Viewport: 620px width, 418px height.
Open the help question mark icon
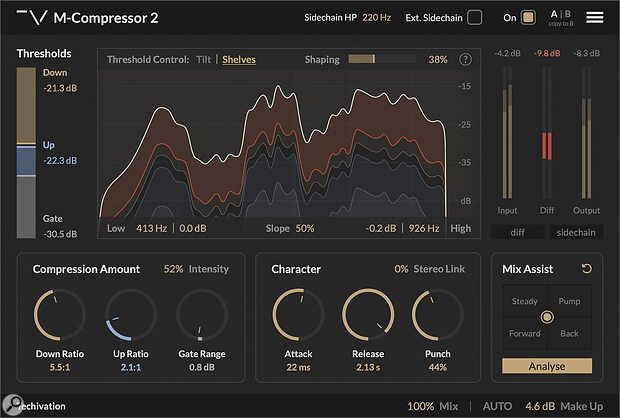pyautogui.click(x=465, y=59)
